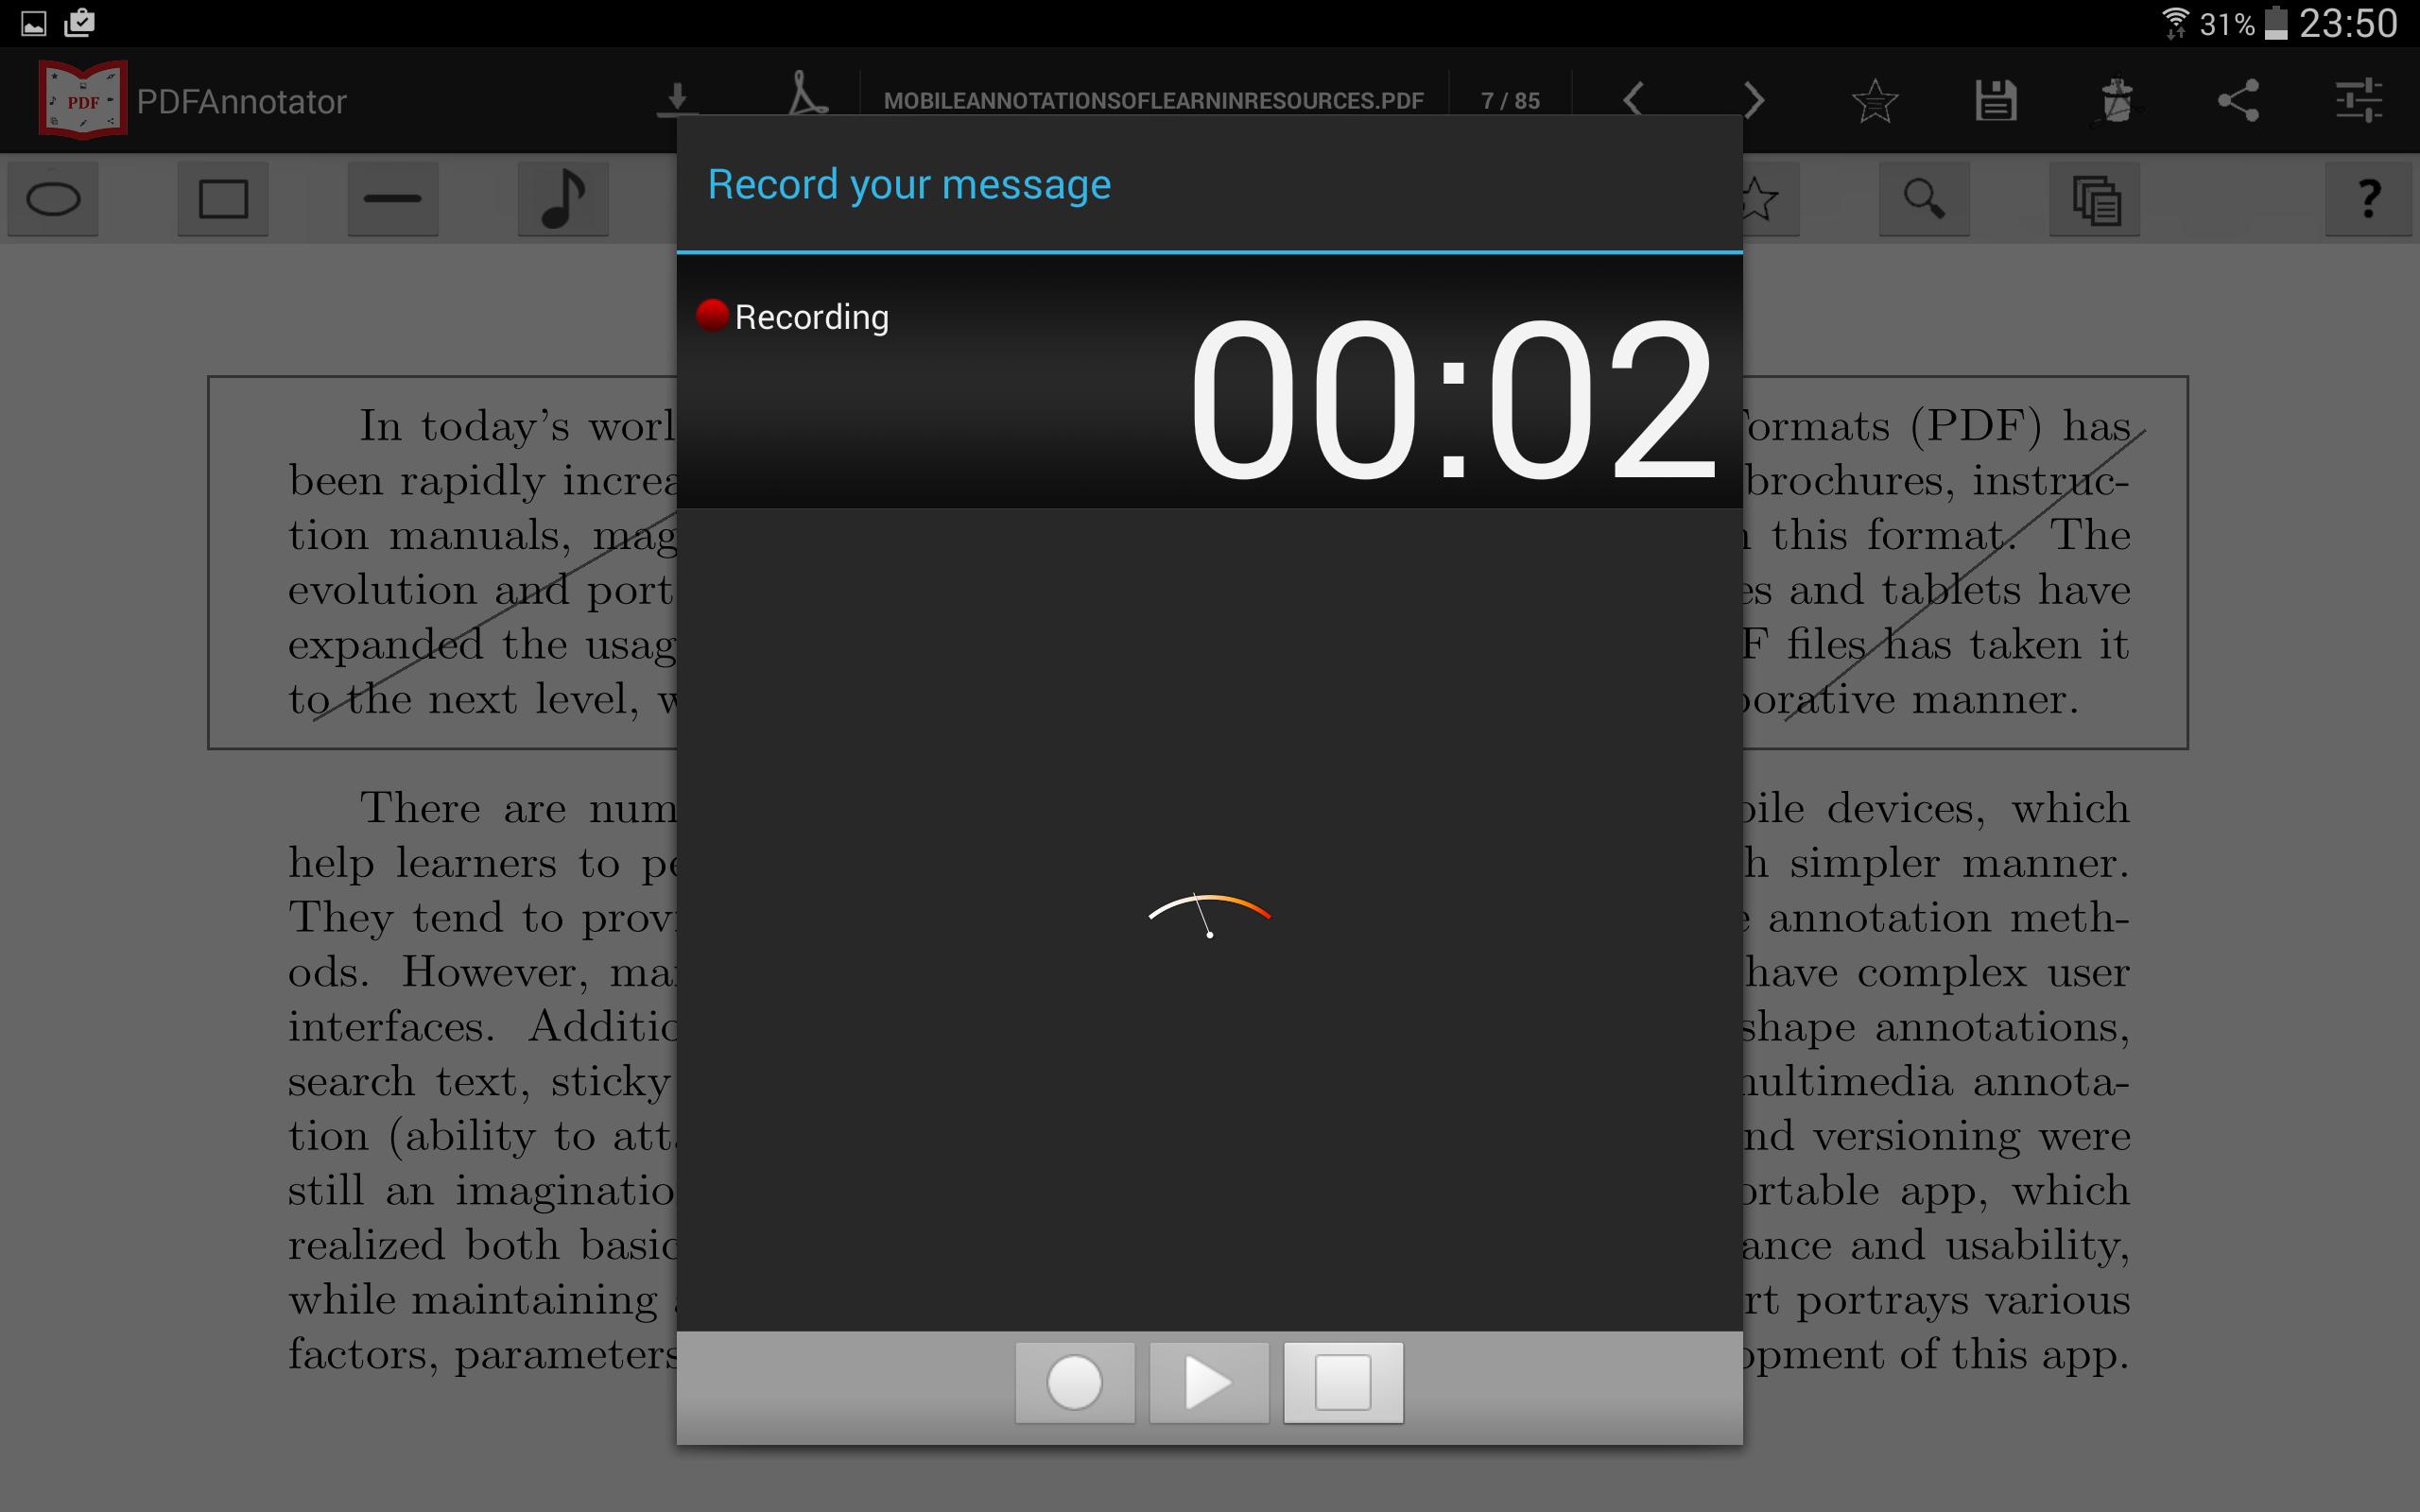Image resolution: width=2420 pixels, height=1512 pixels.
Task: Navigate to the next page
Action: [1754, 99]
